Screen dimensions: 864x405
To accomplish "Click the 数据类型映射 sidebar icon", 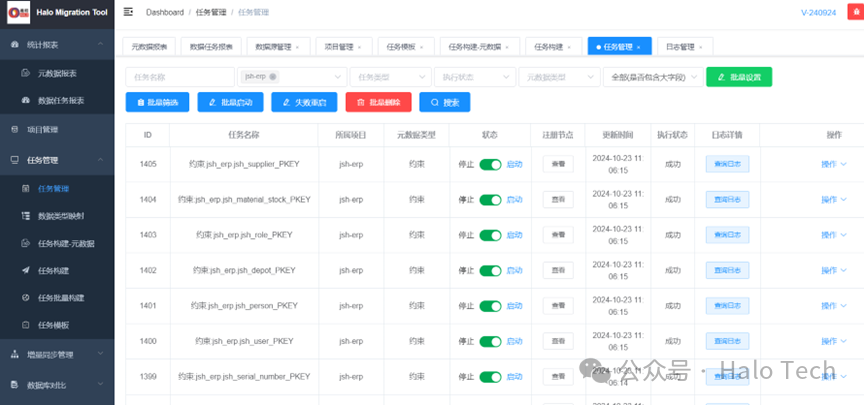I will (25, 216).
